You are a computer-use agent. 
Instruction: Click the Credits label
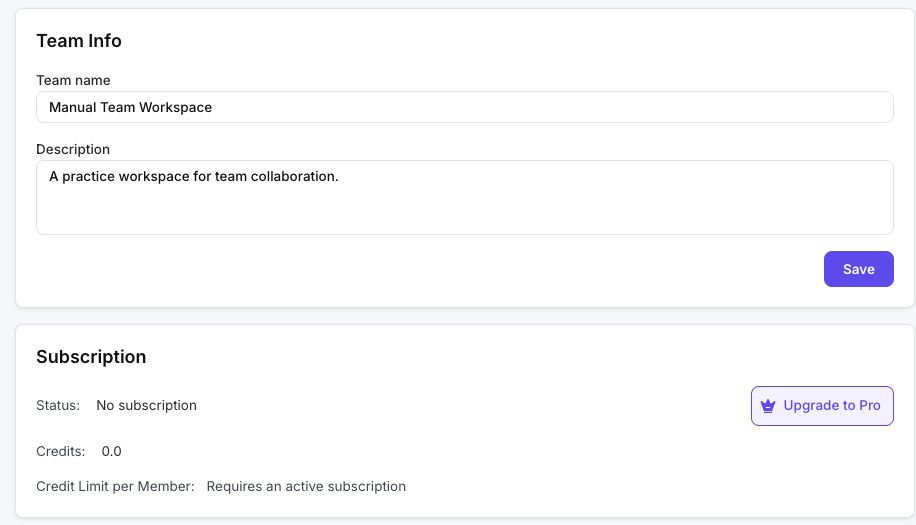click(x=61, y=451)
